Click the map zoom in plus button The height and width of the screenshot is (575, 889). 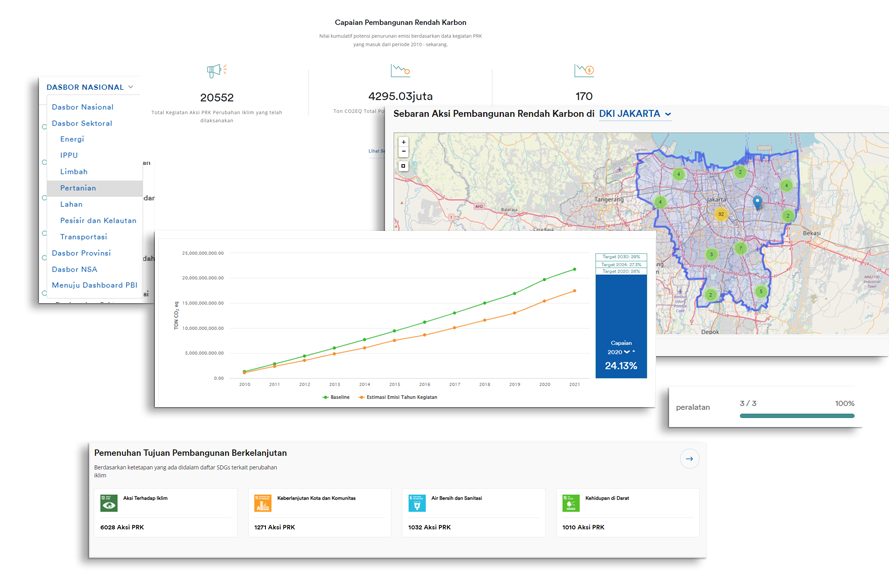(x=403, y=141)
